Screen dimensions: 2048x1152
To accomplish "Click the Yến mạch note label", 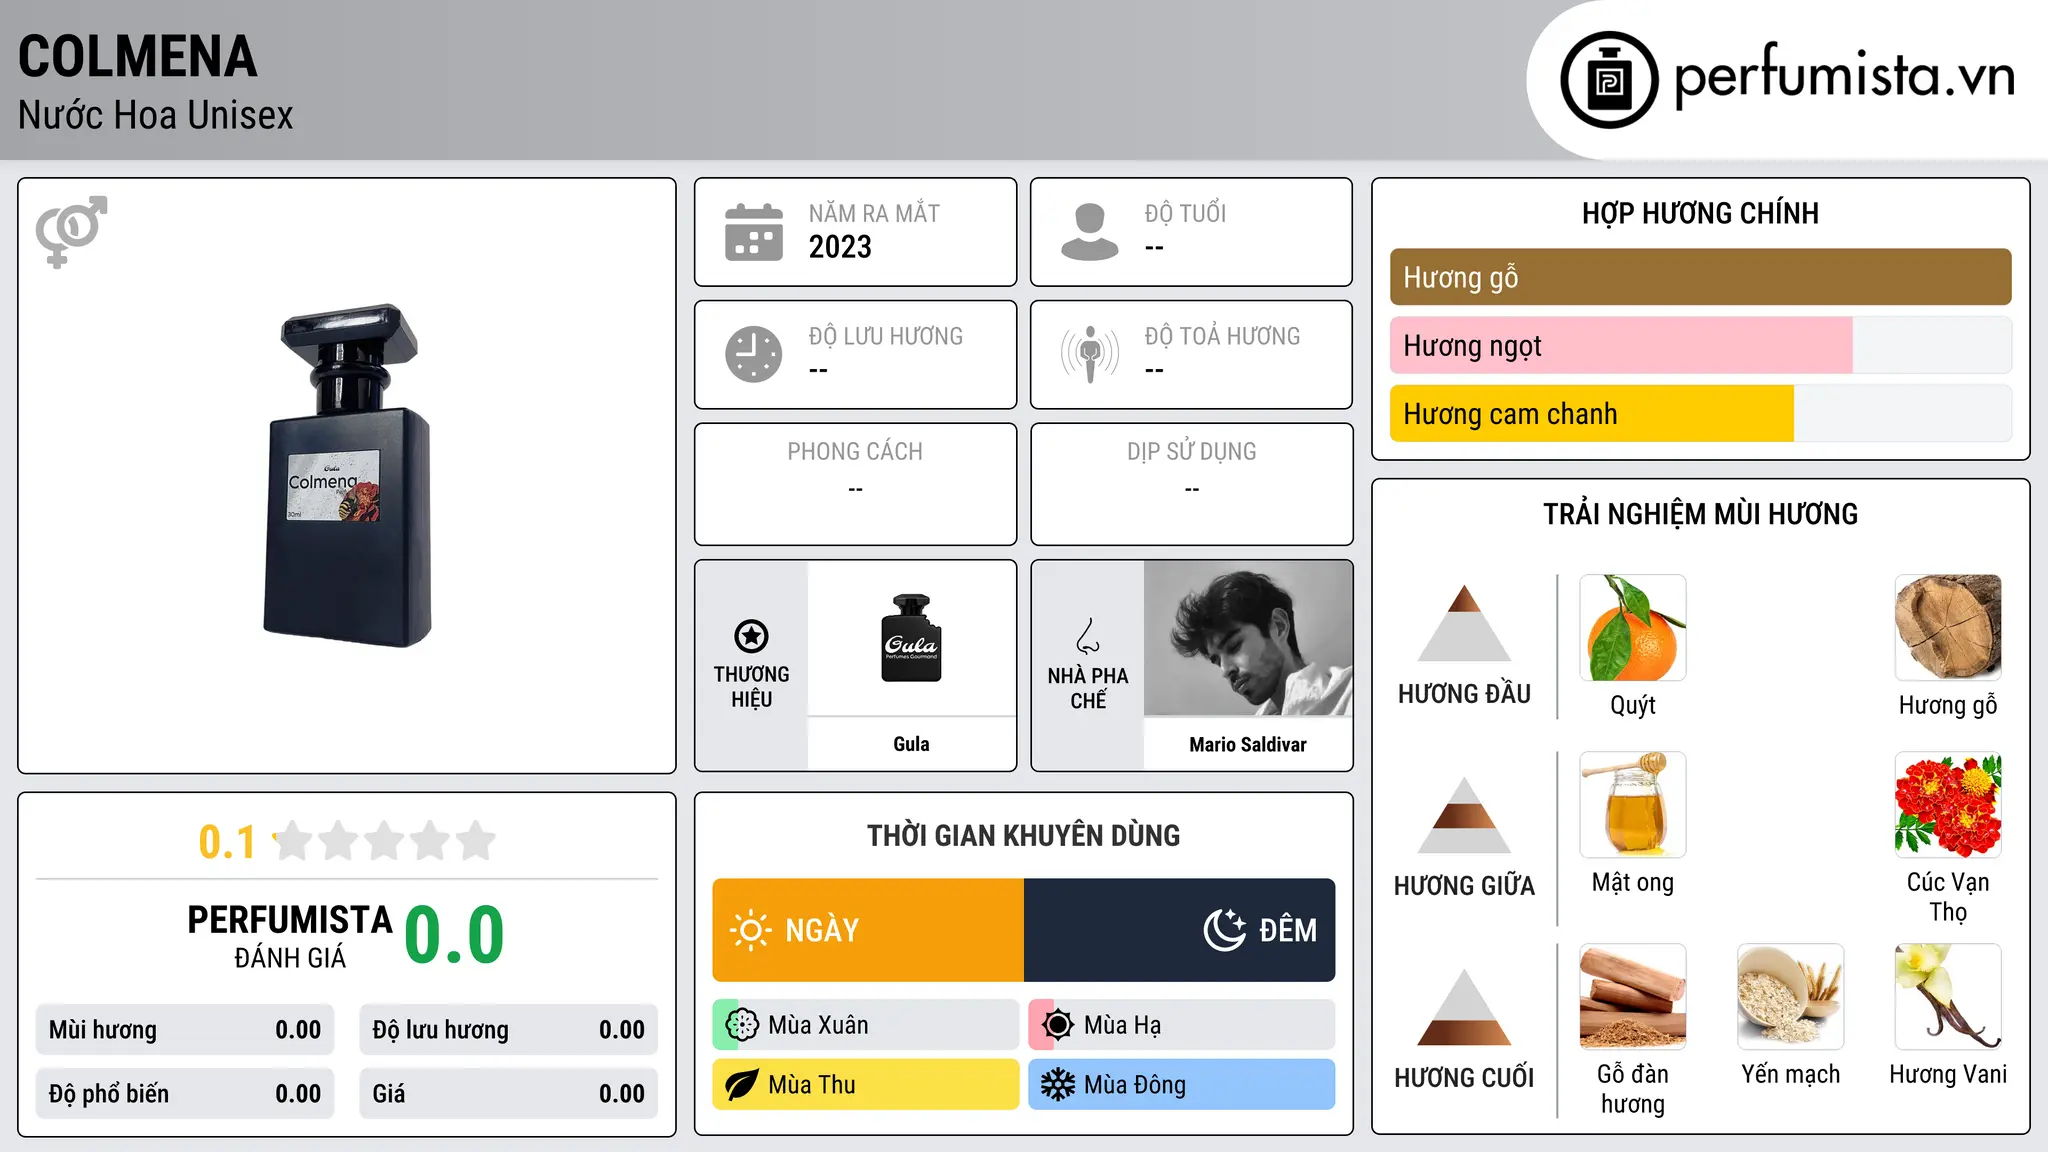I will pyautogui.click(x=1790, y=1074).
